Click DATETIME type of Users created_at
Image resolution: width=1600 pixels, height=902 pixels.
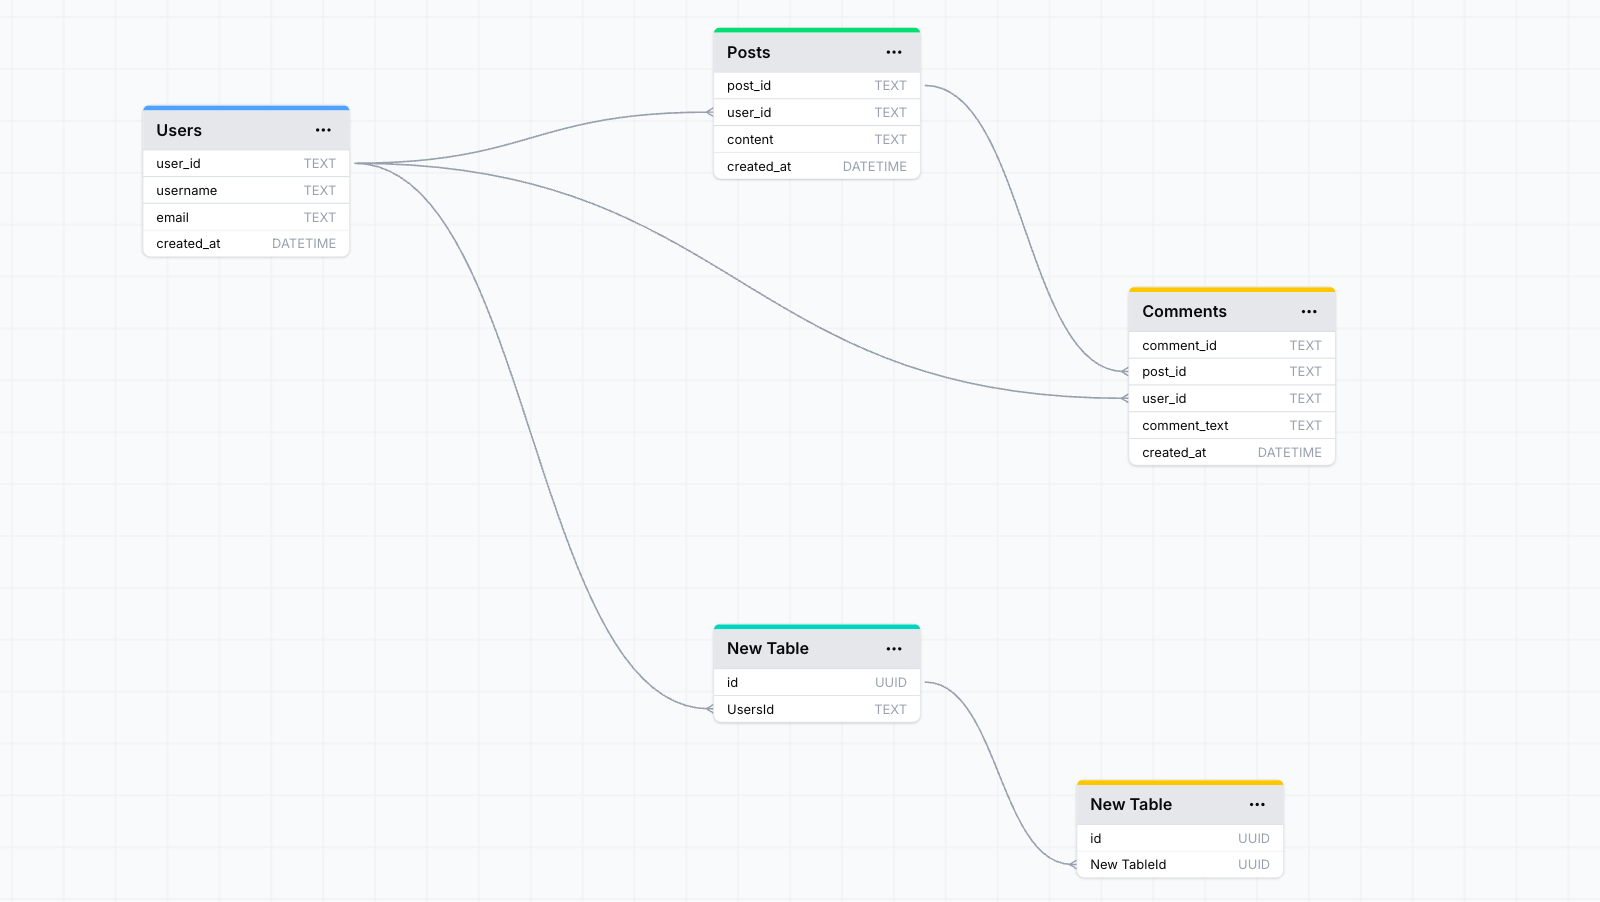pyautogui.click(x=304, y=243)
